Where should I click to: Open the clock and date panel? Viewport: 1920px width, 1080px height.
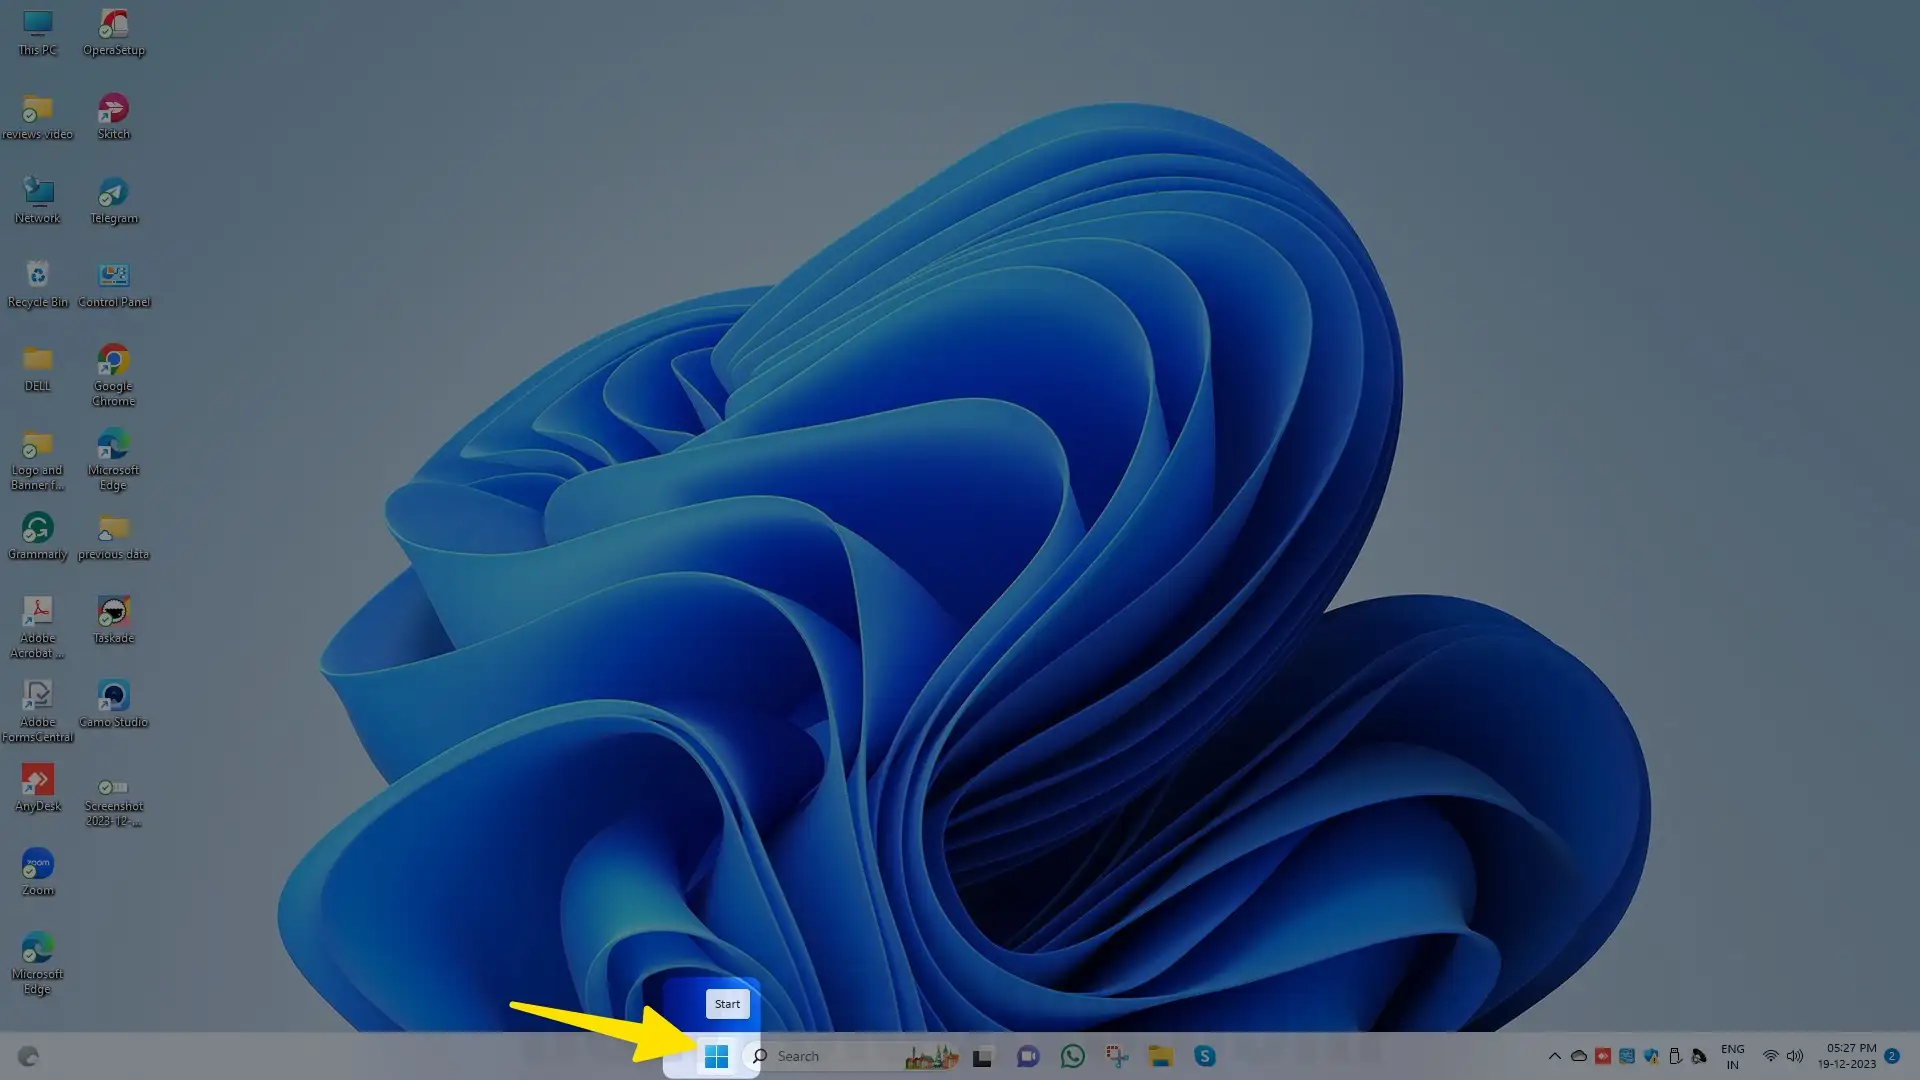coord(1850,1056)
